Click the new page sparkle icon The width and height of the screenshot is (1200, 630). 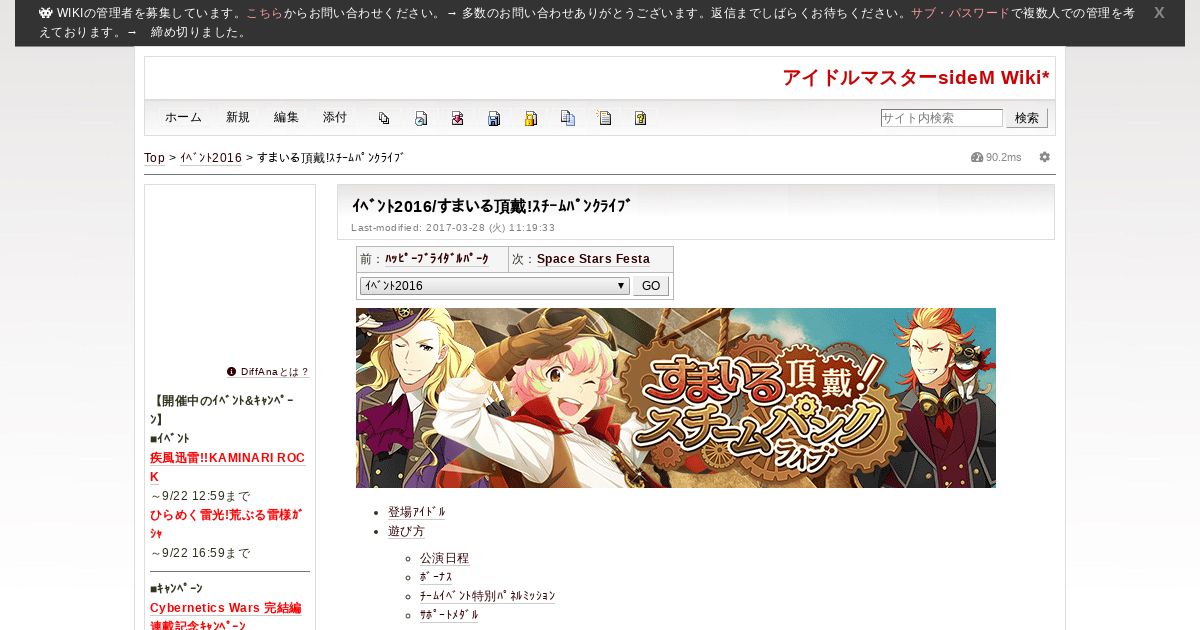604,118
